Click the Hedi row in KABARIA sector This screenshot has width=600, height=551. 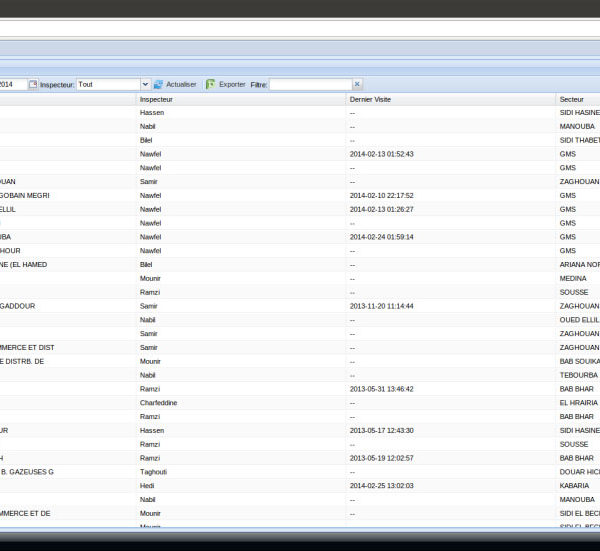[148, 485]
